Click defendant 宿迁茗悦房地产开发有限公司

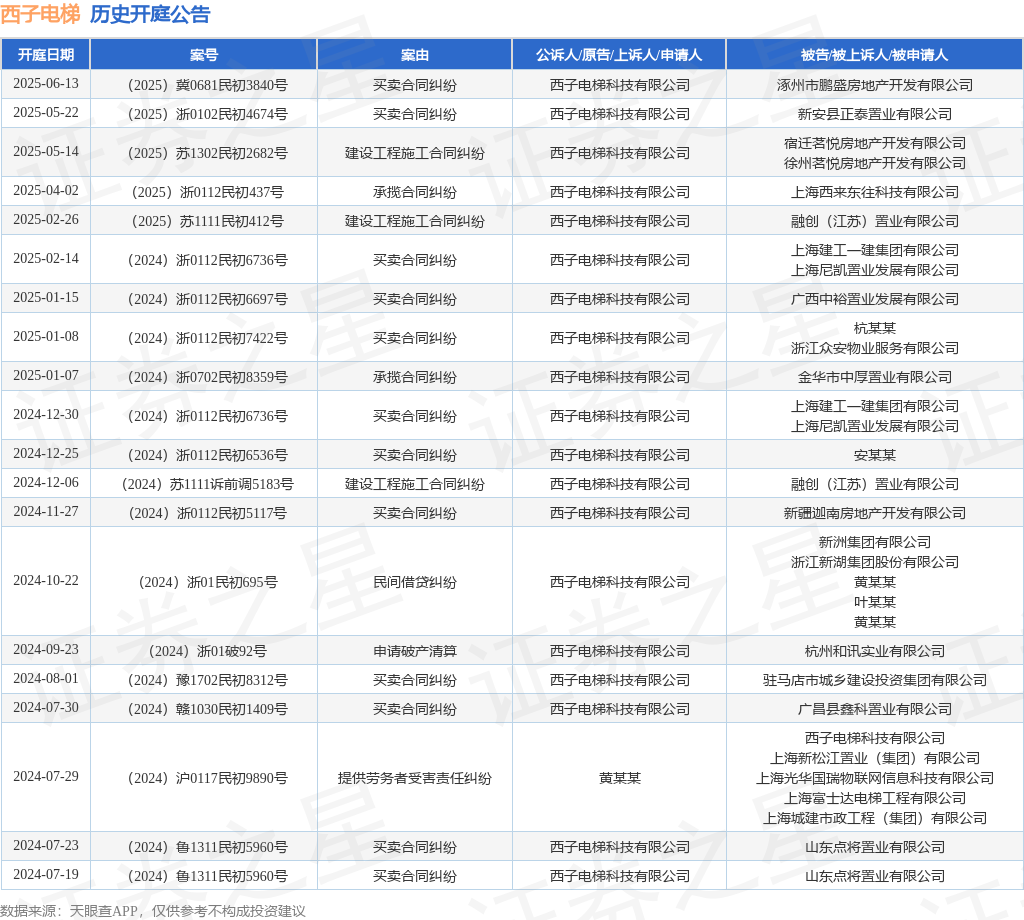click(874, 143)
